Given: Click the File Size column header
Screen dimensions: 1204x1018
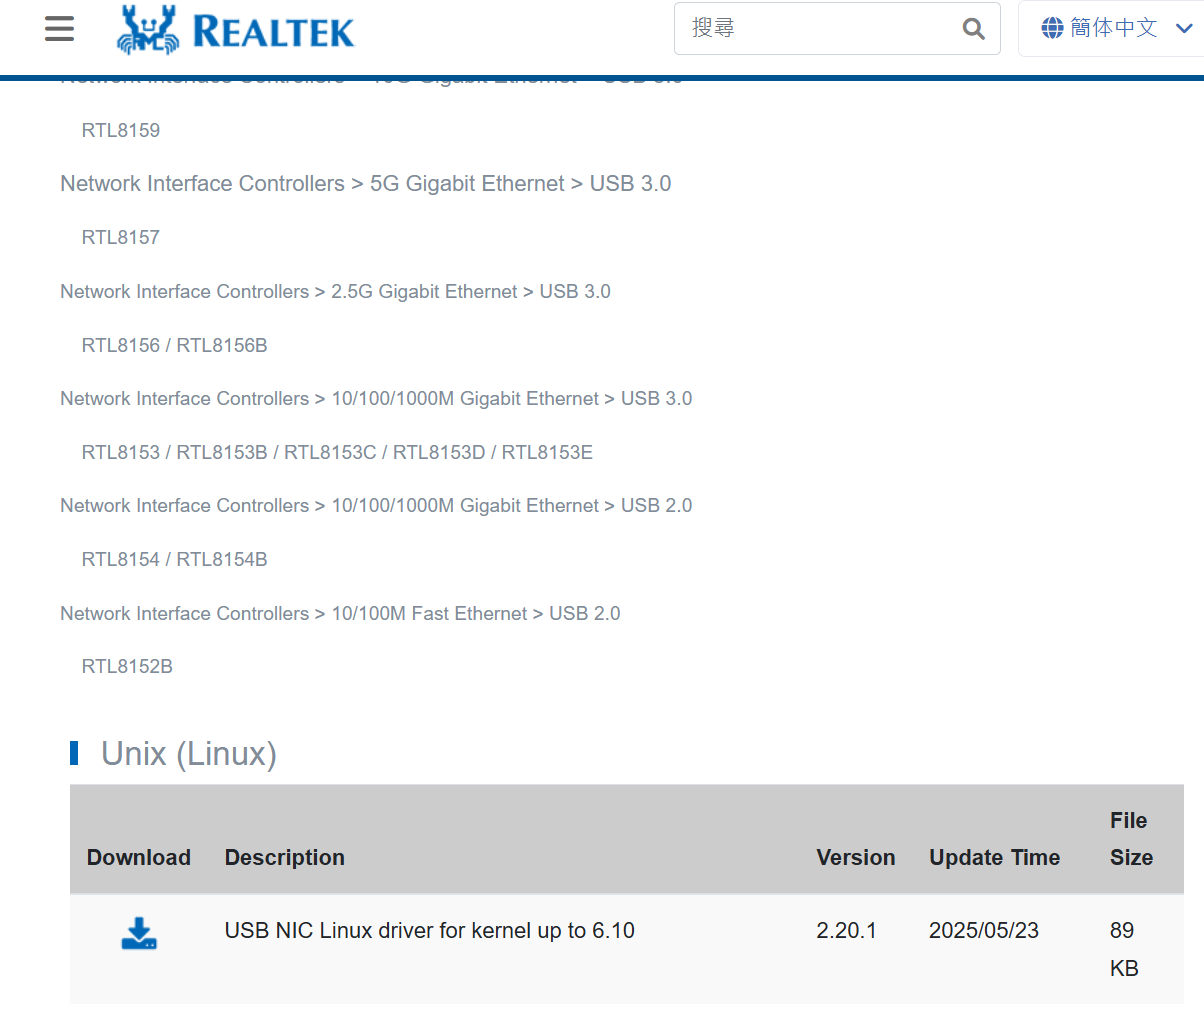Looking at the screenshot, I should [x=1131, y=839].
